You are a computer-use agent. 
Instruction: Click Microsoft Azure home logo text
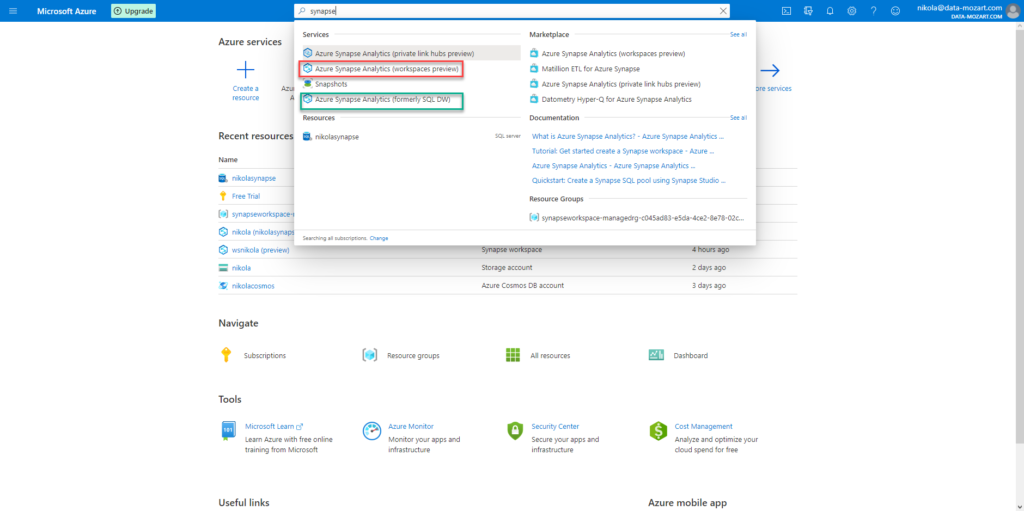[x=67, y=11]
